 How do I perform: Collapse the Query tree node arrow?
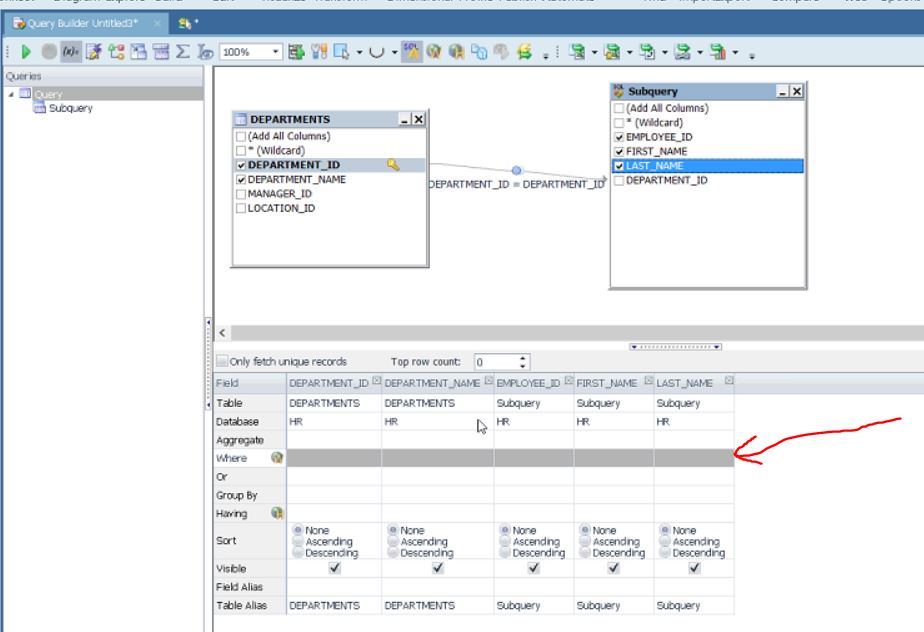tap(11, 94)
